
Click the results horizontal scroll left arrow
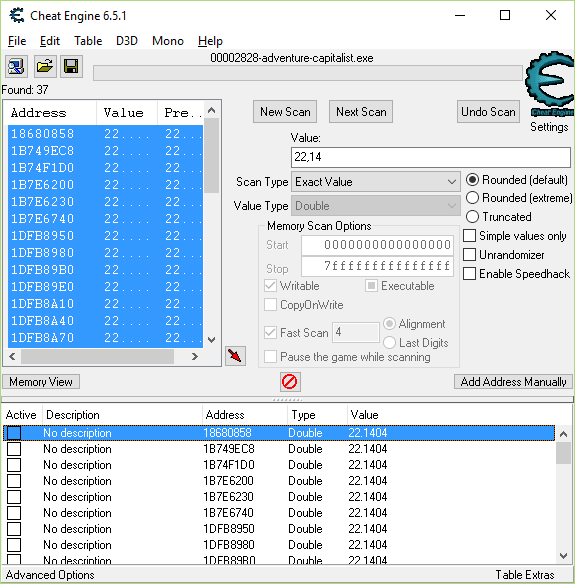(12, 356)
